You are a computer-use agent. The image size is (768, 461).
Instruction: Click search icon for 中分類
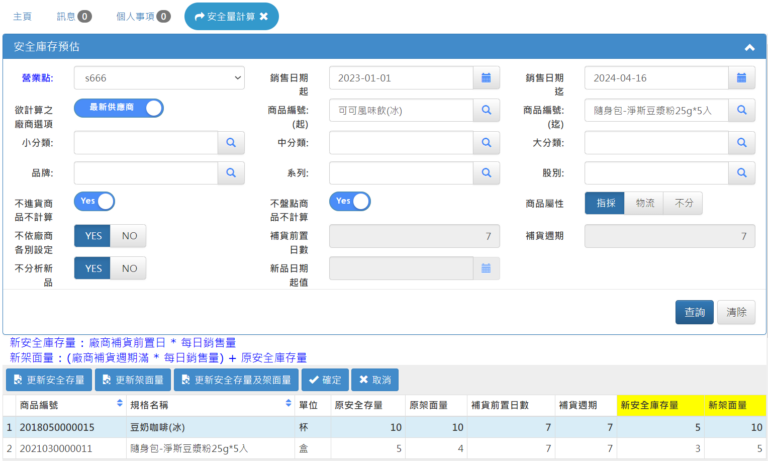click(486, 143)
